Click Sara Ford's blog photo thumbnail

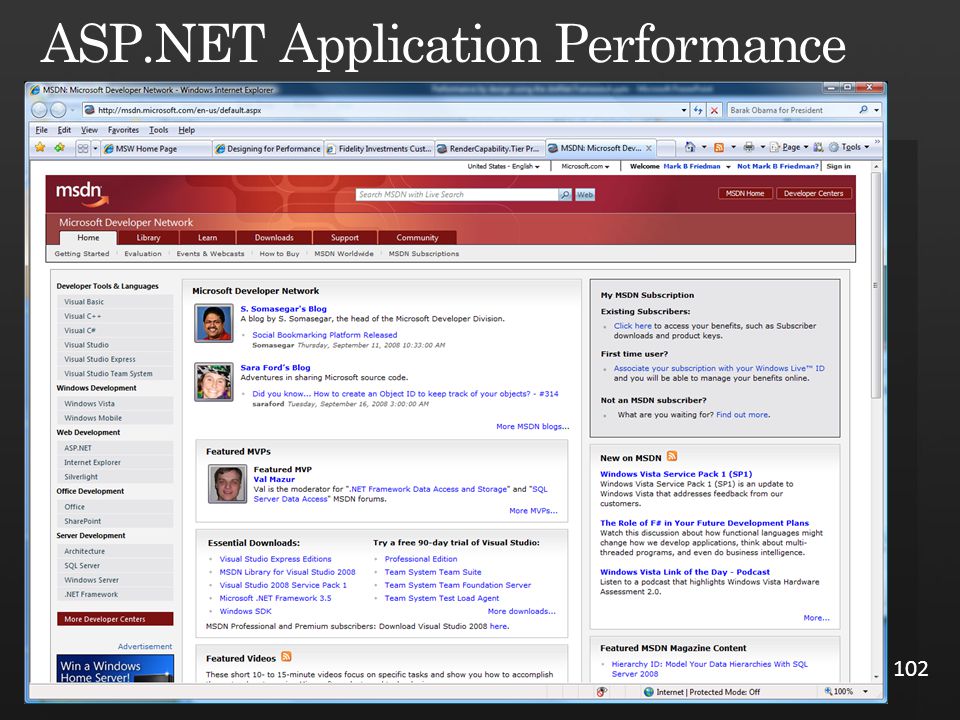pyautogui.click(x=214, y=381)
